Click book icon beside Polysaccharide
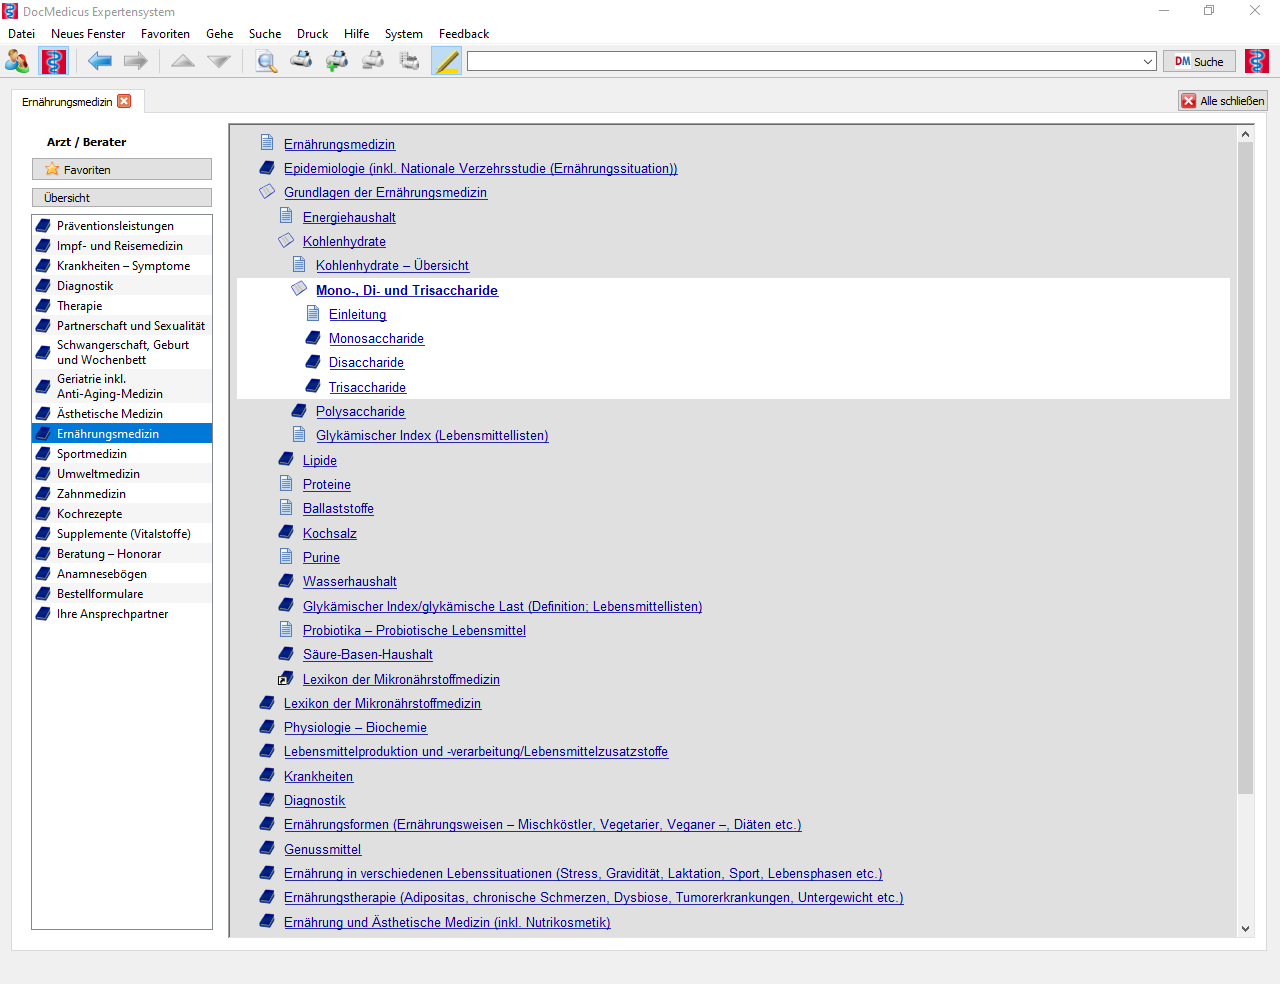Viewport: 1280px width, 984px height. tap(299, 410)
